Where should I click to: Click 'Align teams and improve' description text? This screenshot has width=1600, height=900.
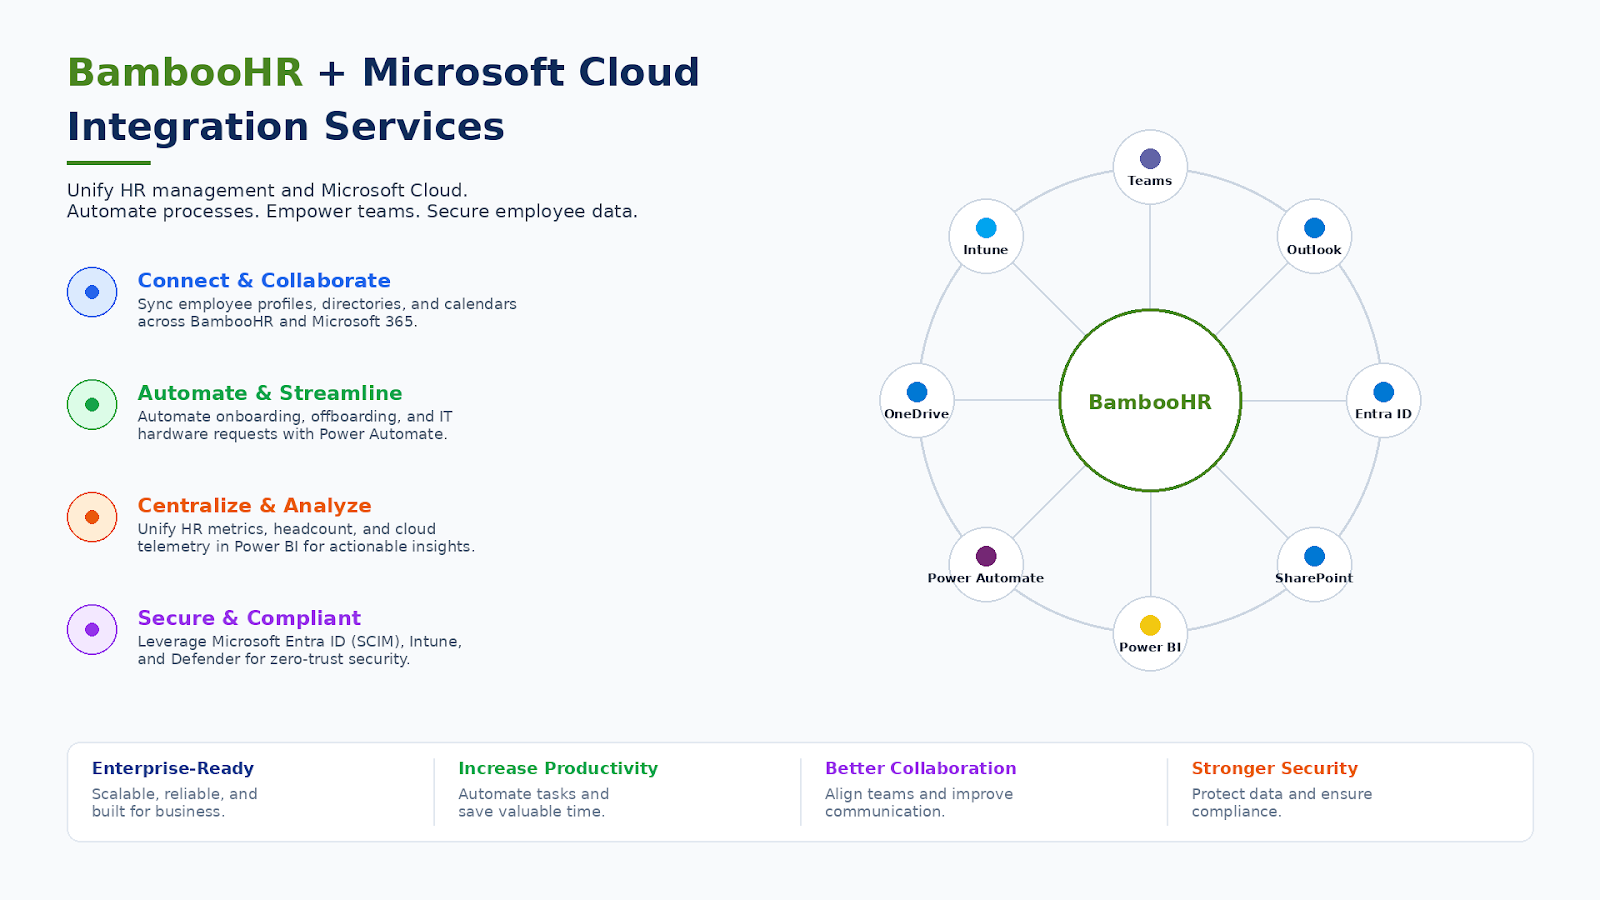click(919, 794)
